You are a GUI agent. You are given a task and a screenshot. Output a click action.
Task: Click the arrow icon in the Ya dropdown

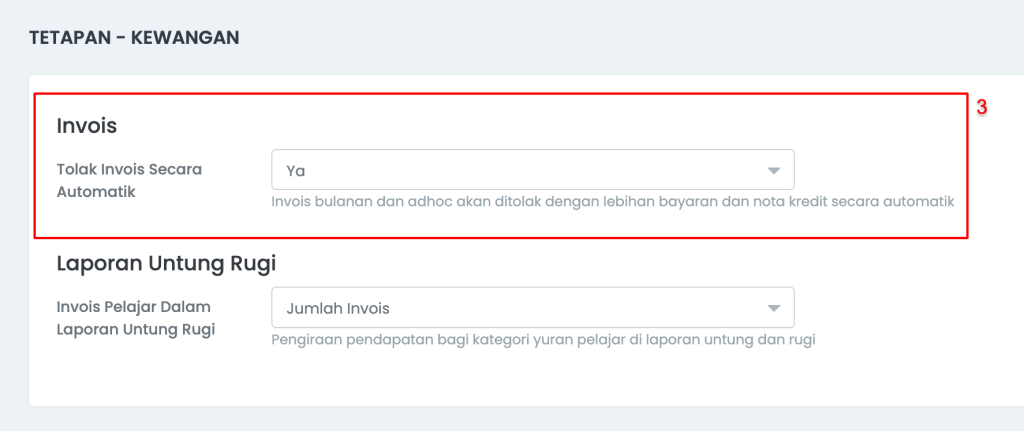coord(774,170)
